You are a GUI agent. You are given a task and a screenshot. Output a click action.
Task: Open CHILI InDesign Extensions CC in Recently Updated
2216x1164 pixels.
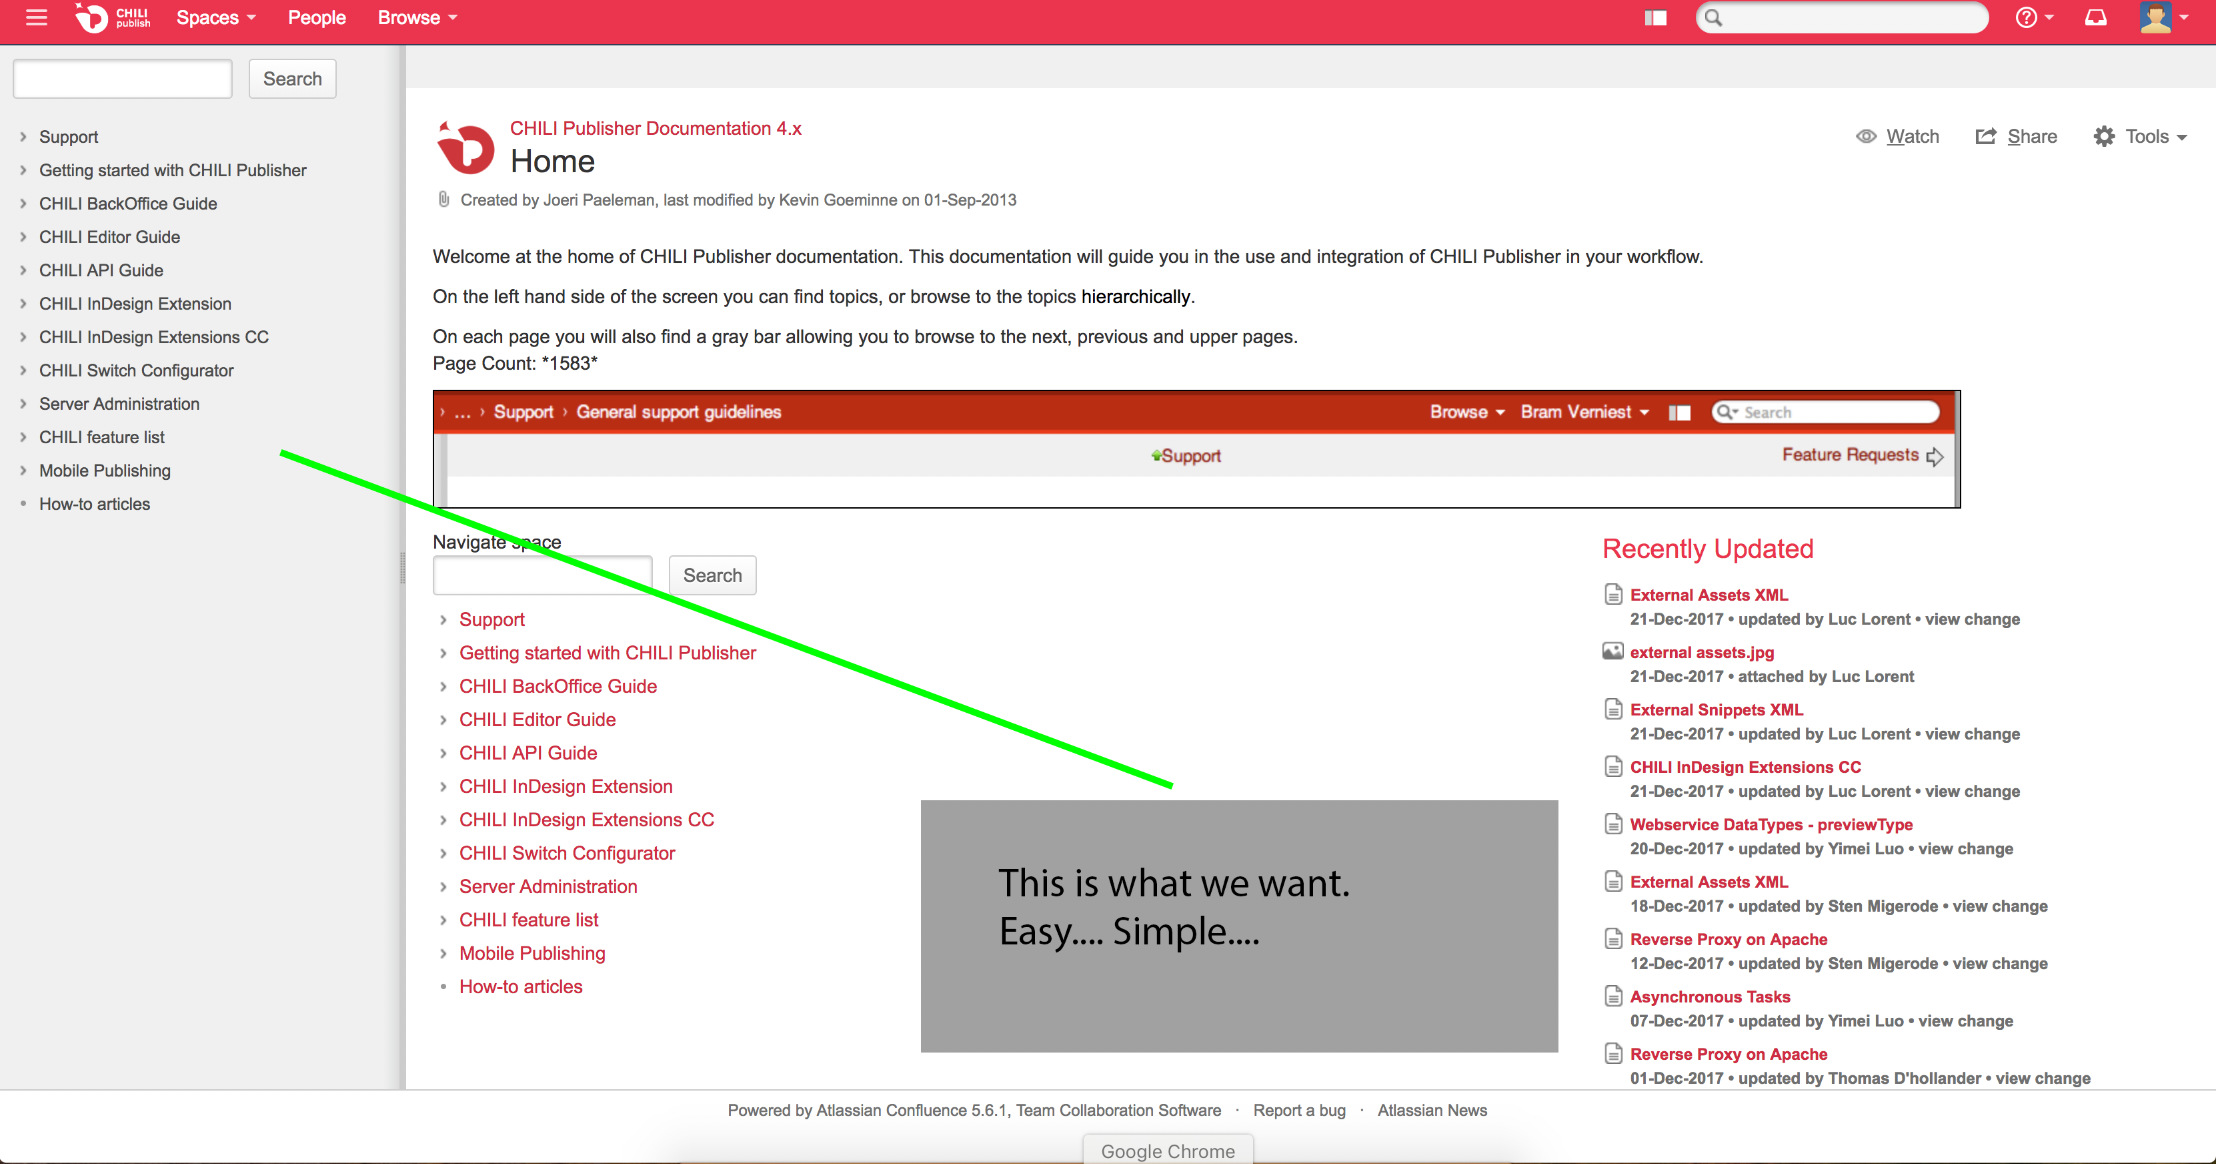pos(1745,767)
